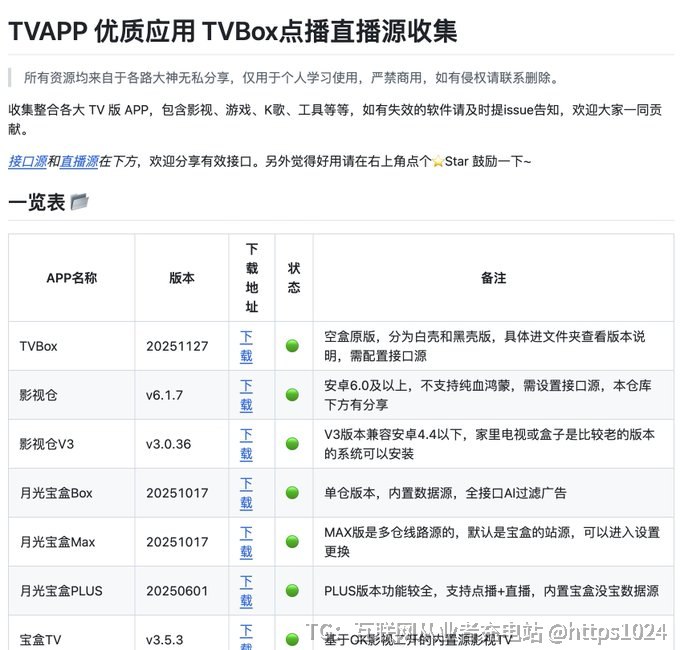Click the 下载 link for TVBox
The width and height of the screenshot is (680, 650).
246,346
